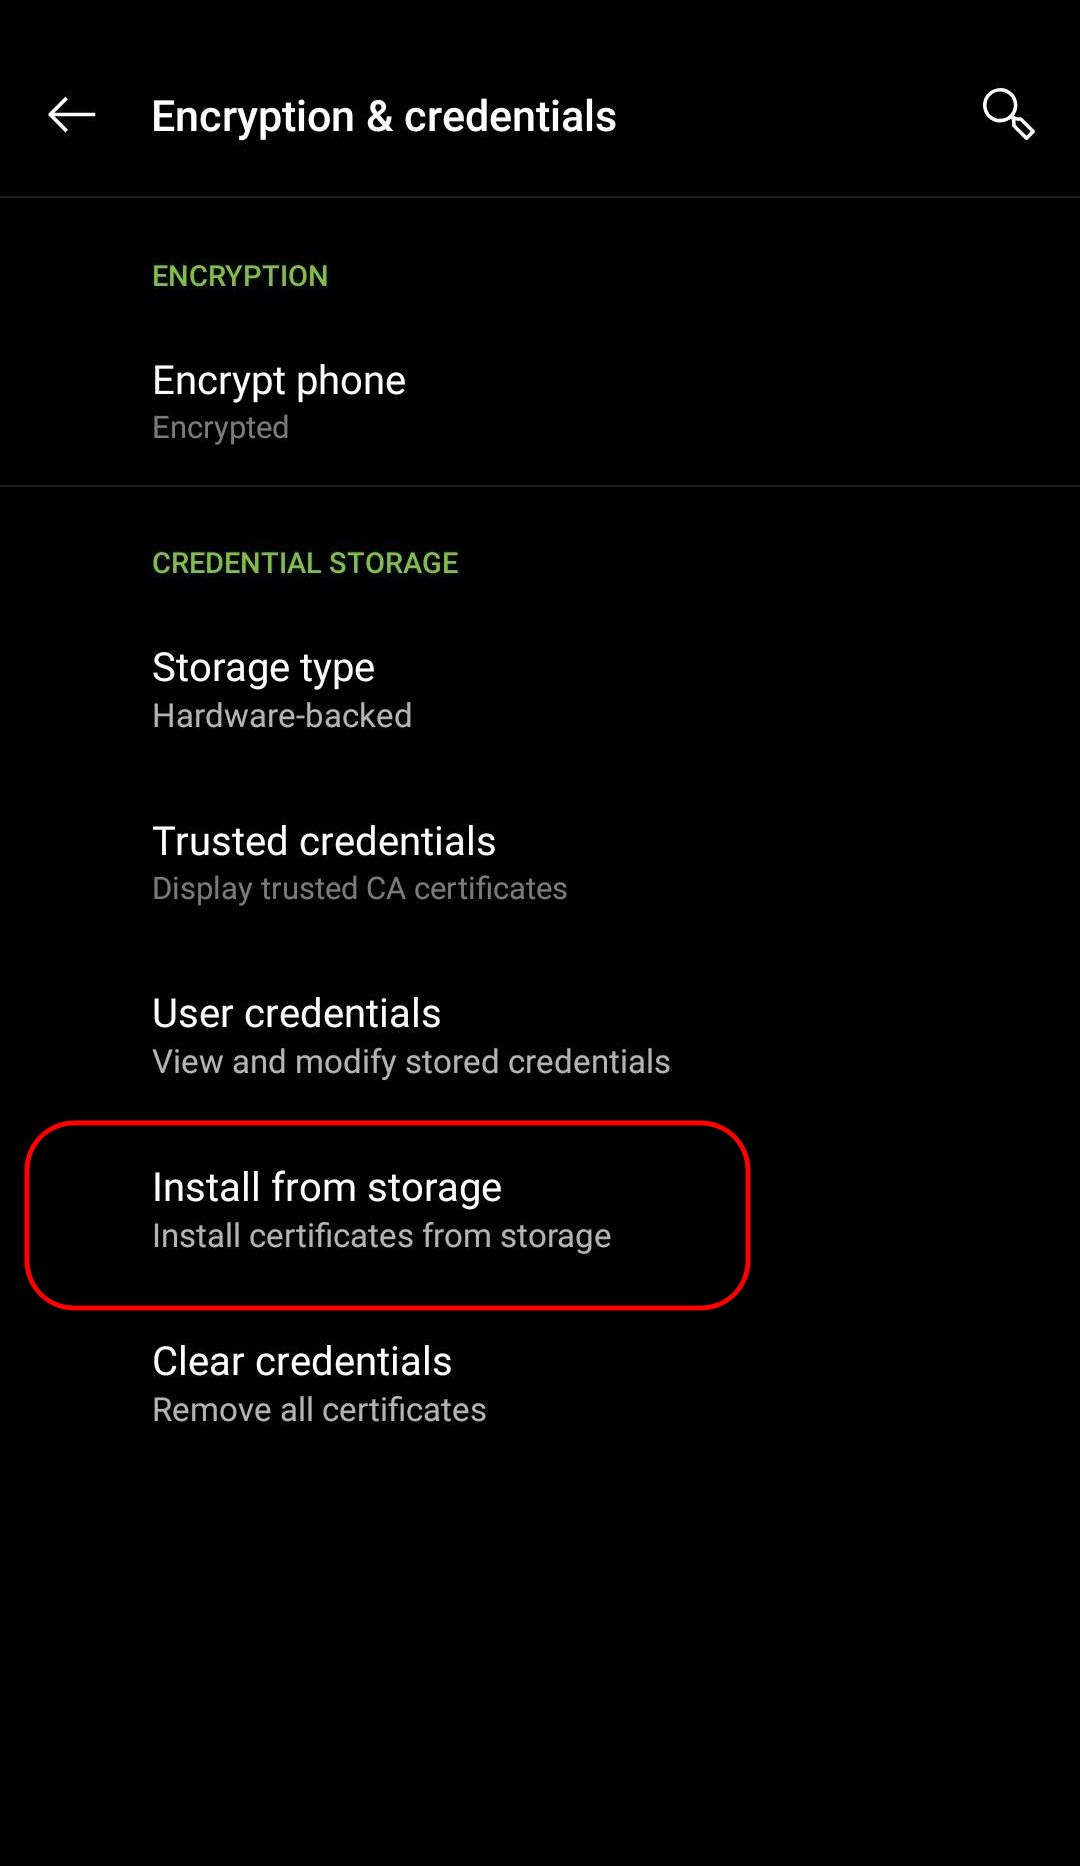Open Trusted credentials
The width and height of the screenshot is (1080, 1866).
[x=324, y=842]
